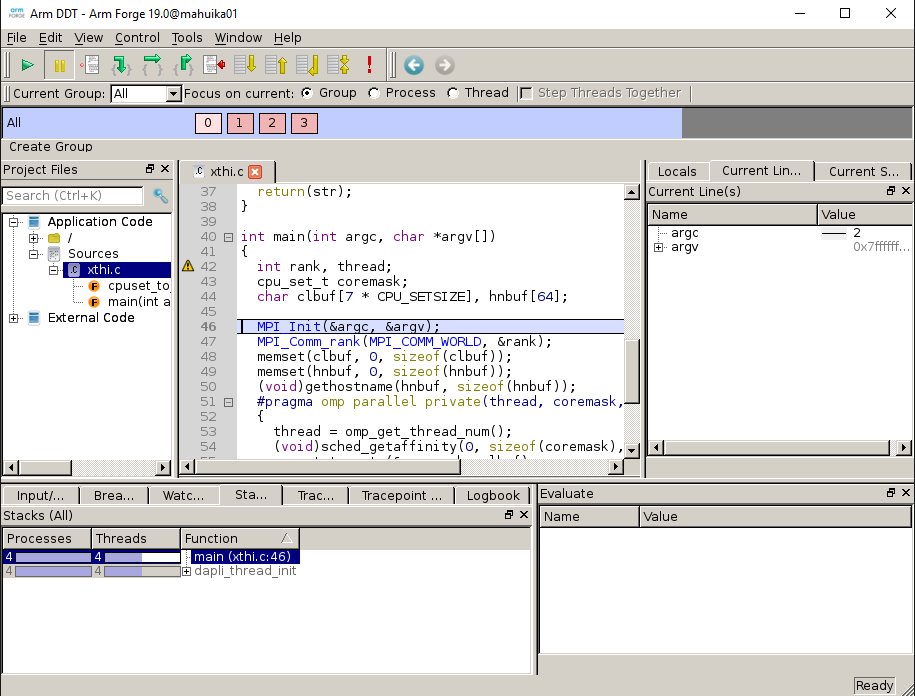Select the Process focus radio button
This screenshot has width=915, height=696.
372,92
